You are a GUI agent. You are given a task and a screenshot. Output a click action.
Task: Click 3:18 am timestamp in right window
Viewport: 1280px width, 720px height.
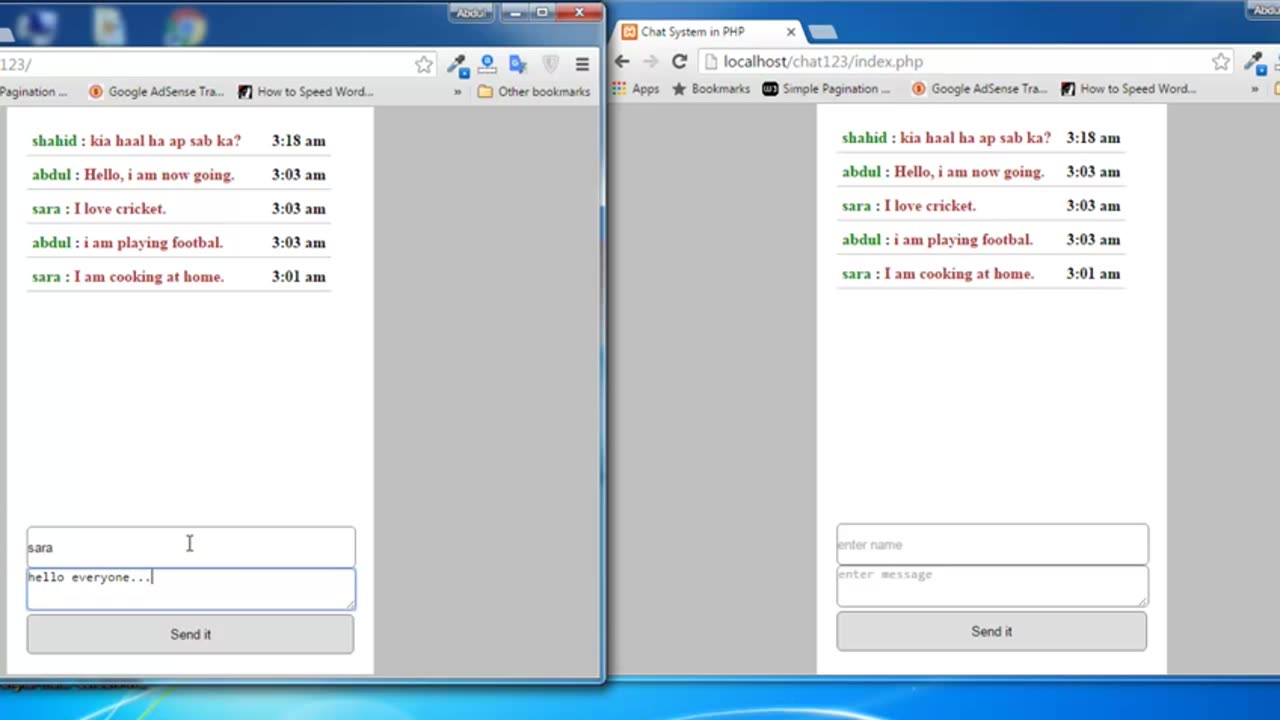pyautogui.click(x=1093, y=138)
